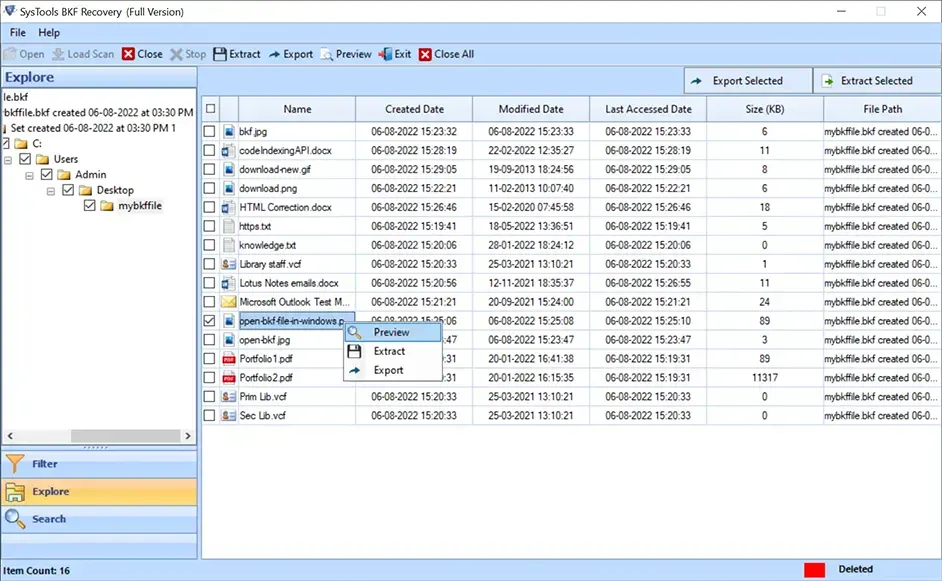Open the Help menu
The width and height of the screenshot is (942, 581).
[49, 33]
